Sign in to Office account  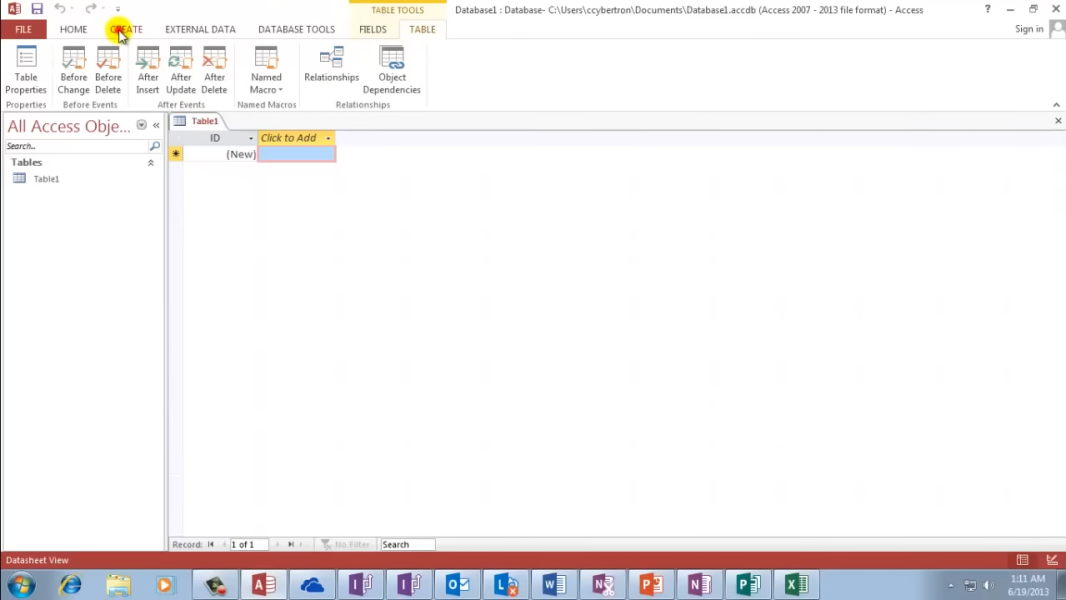tap(1029, 29)
